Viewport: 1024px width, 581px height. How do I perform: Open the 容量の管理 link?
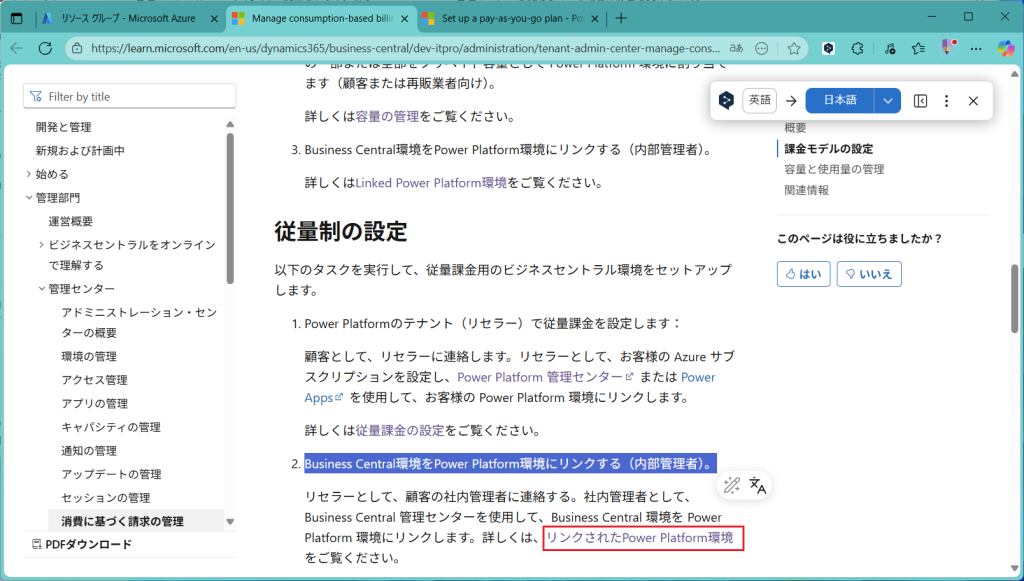[387, 116]
